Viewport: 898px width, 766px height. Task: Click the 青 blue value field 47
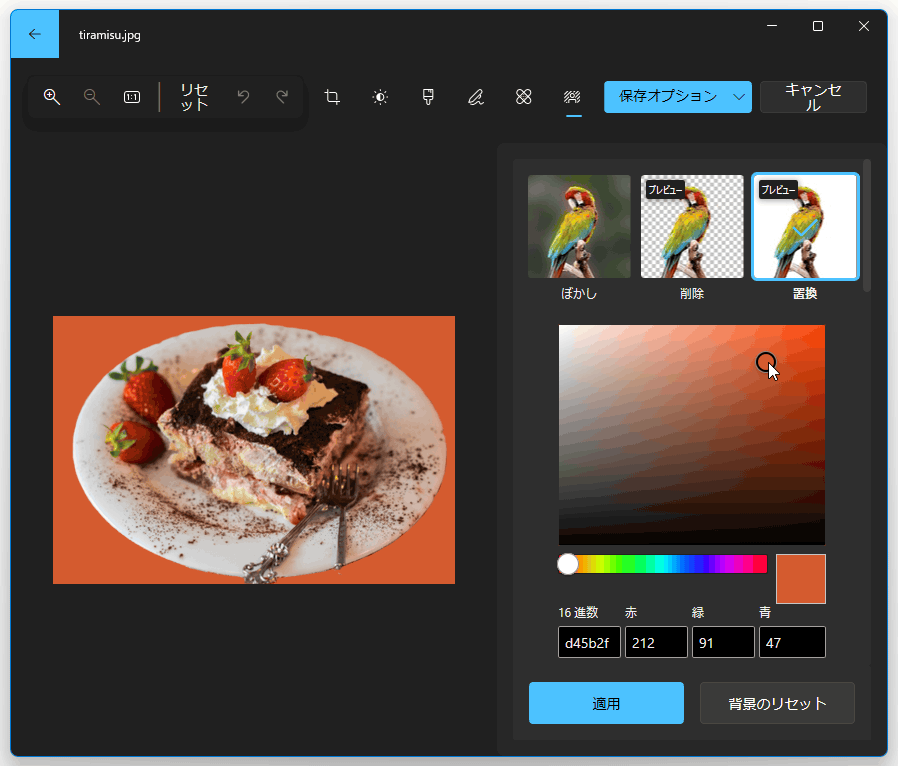793,642
